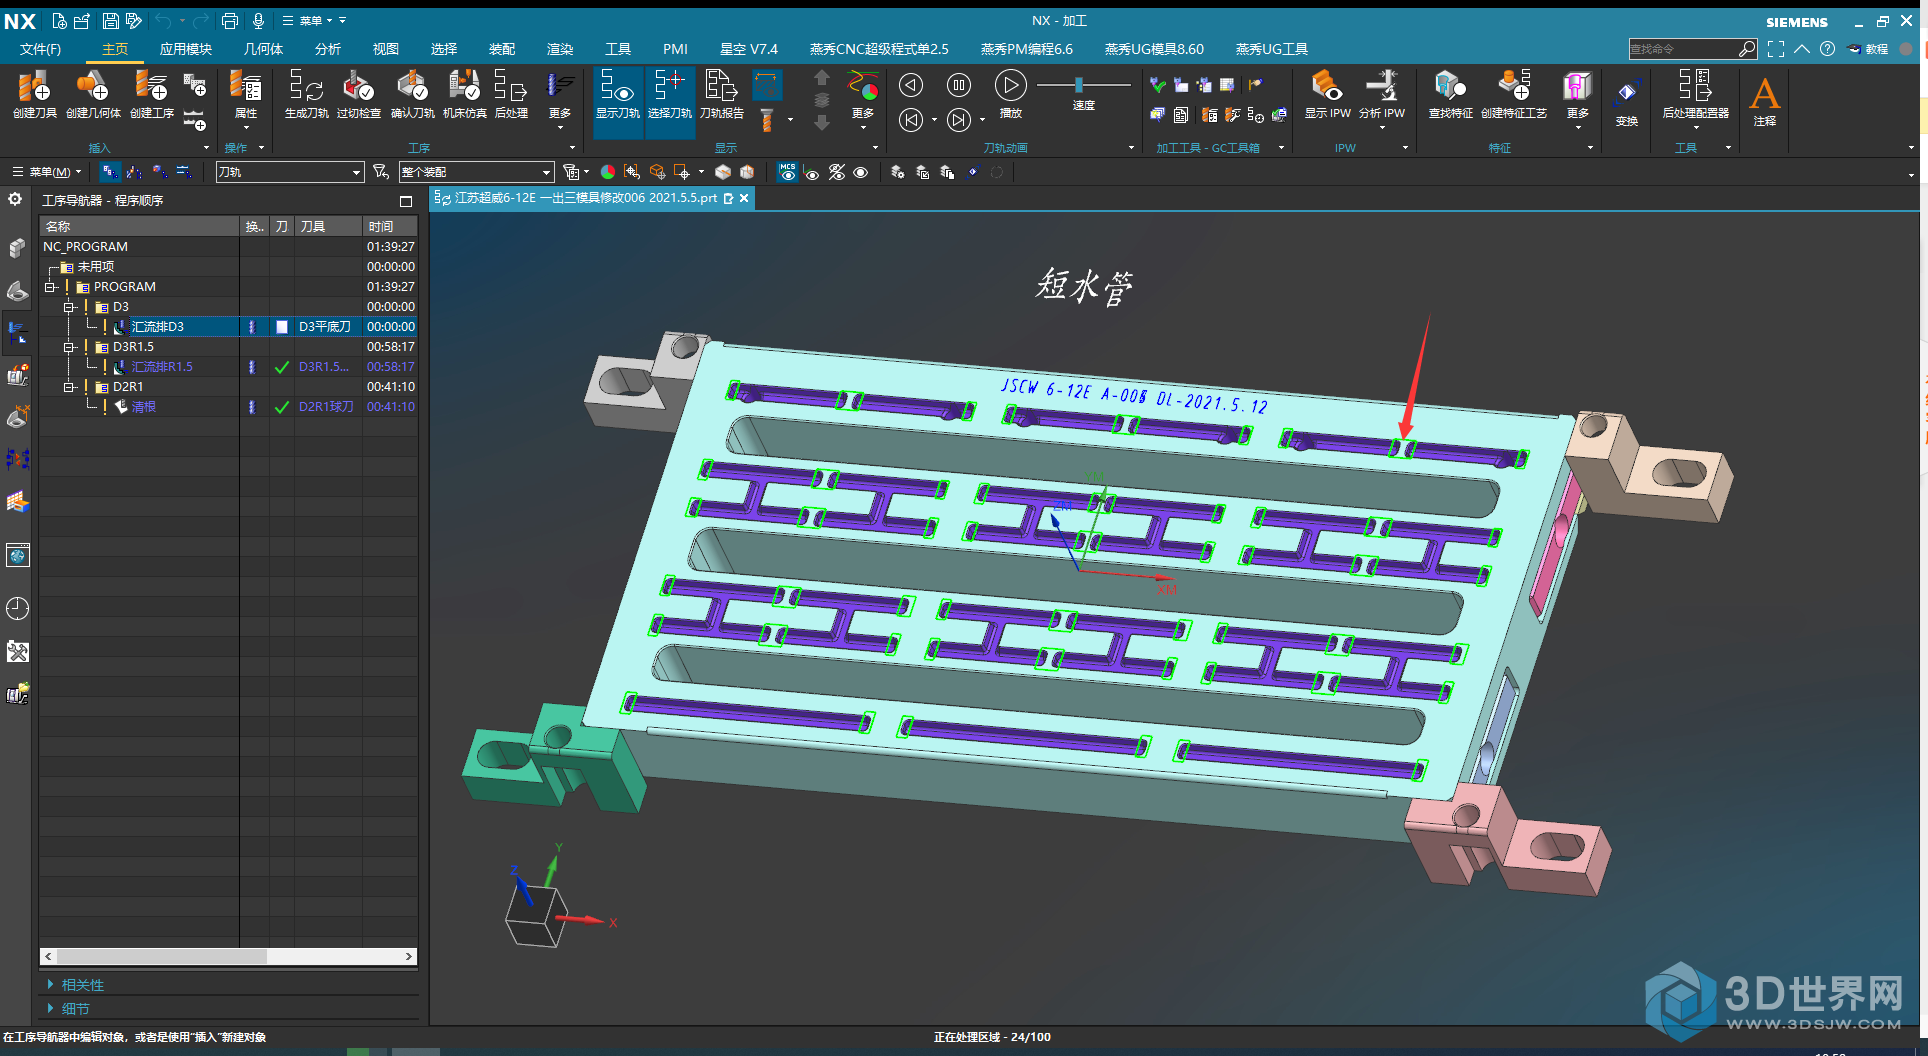This screenshot has height=1056, width=1928.
Task: Collapse the D3 group node
Action: point(69,307)
